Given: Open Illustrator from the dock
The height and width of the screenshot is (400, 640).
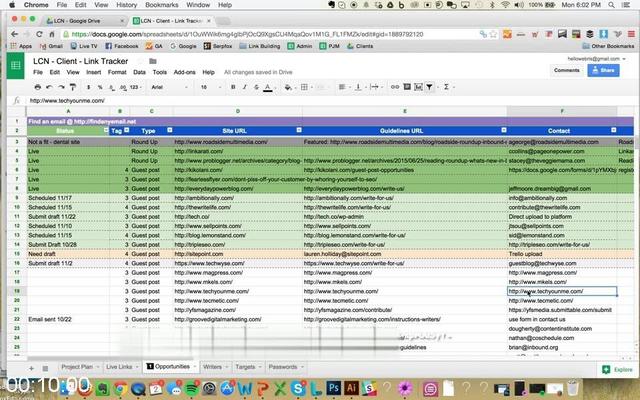Looking at the screenshot, I should (x=351, y=388).
